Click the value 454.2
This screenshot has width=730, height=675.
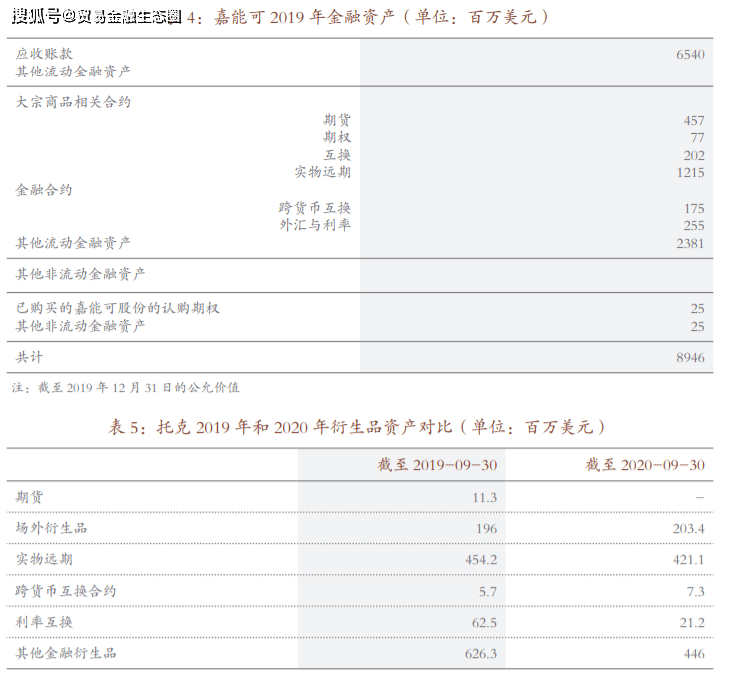click(x=481, y=560)
